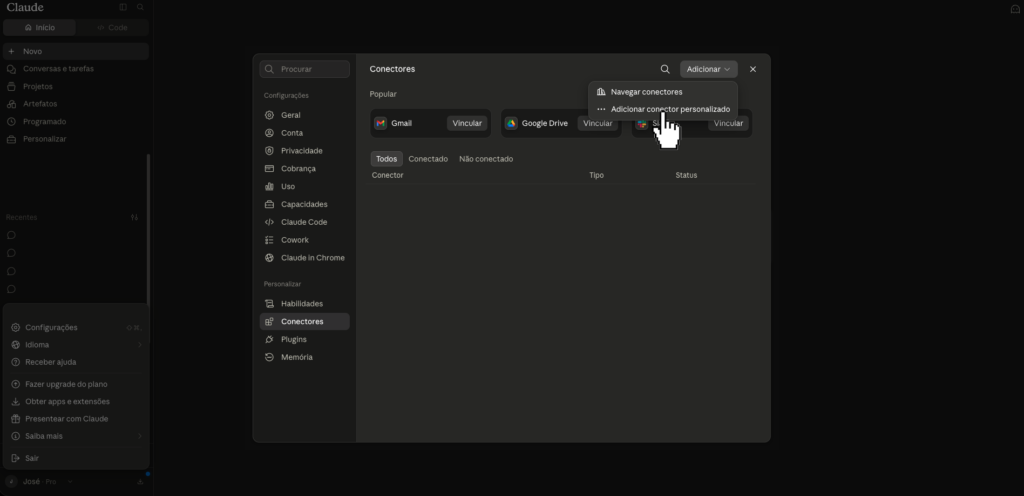The image size is (1024, 496).
Task: Open Cobrança settings section
Action: (305, 168)
